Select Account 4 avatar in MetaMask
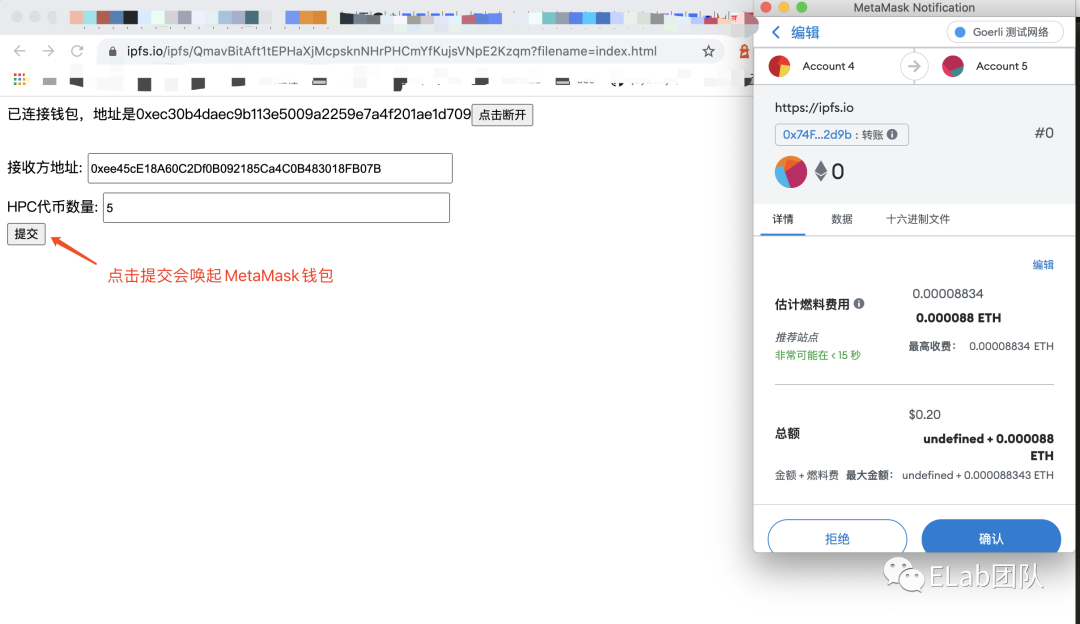1080x624 pixels. coord(780,66)
